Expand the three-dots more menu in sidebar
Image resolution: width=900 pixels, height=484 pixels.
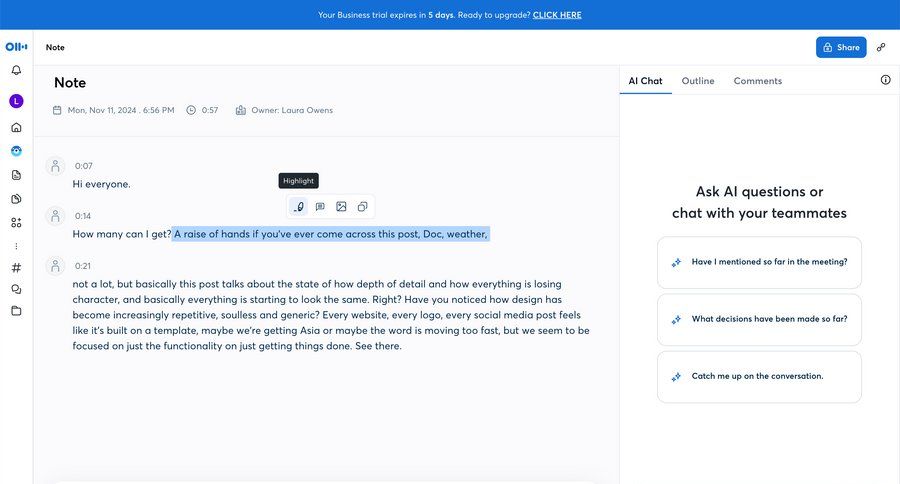click(16, 246)
